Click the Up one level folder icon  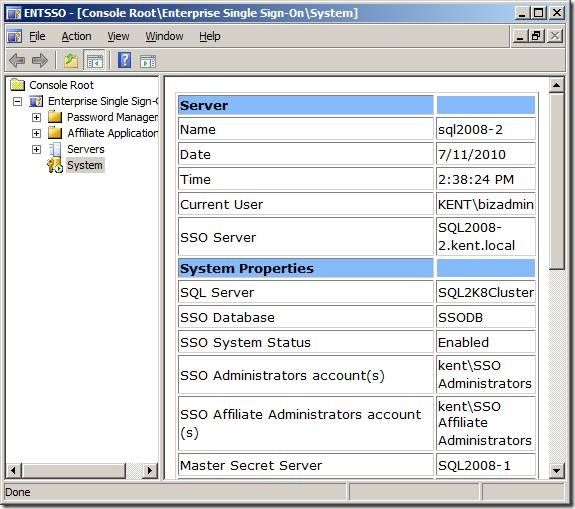tap(71, 61)
